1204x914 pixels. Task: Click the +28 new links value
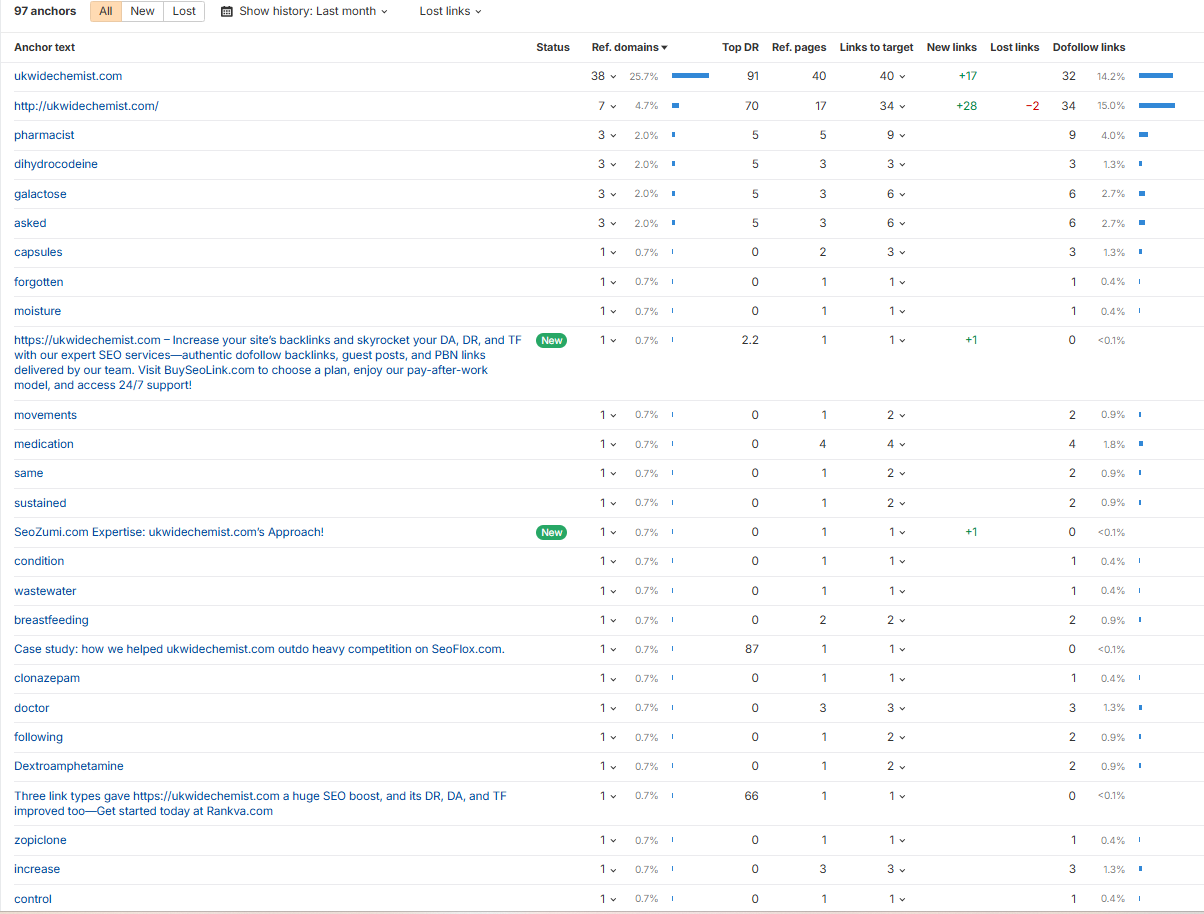coord(966,106)
